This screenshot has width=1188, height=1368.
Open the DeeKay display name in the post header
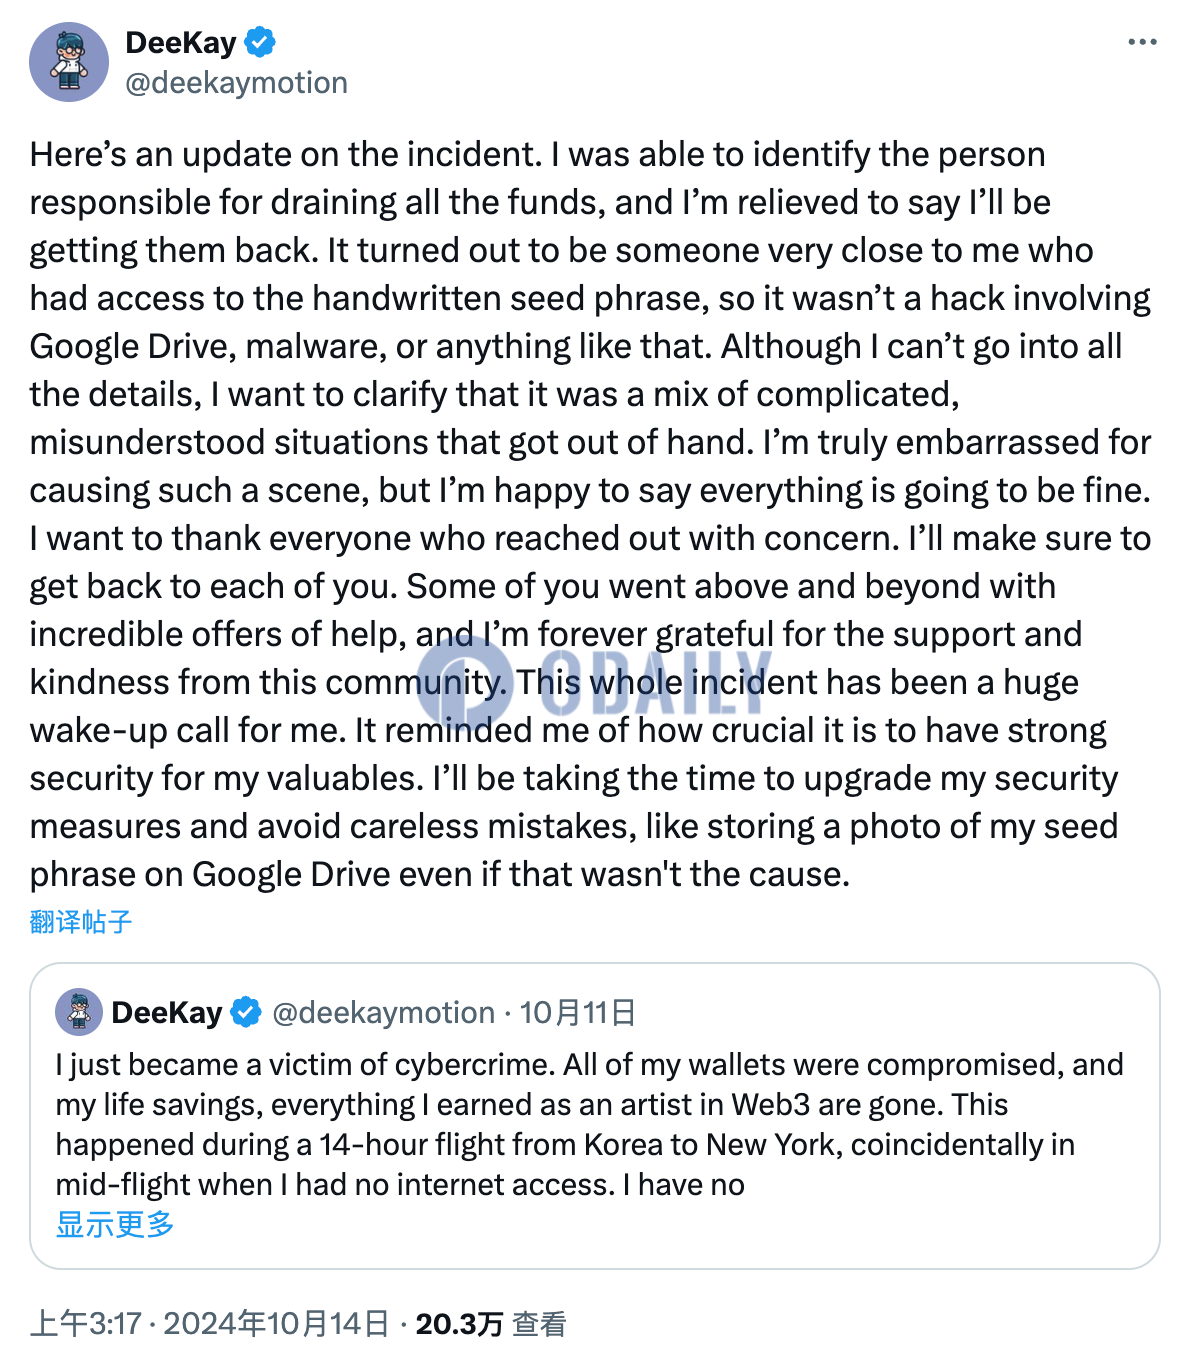pyautogui.click(x=181, y=43)
